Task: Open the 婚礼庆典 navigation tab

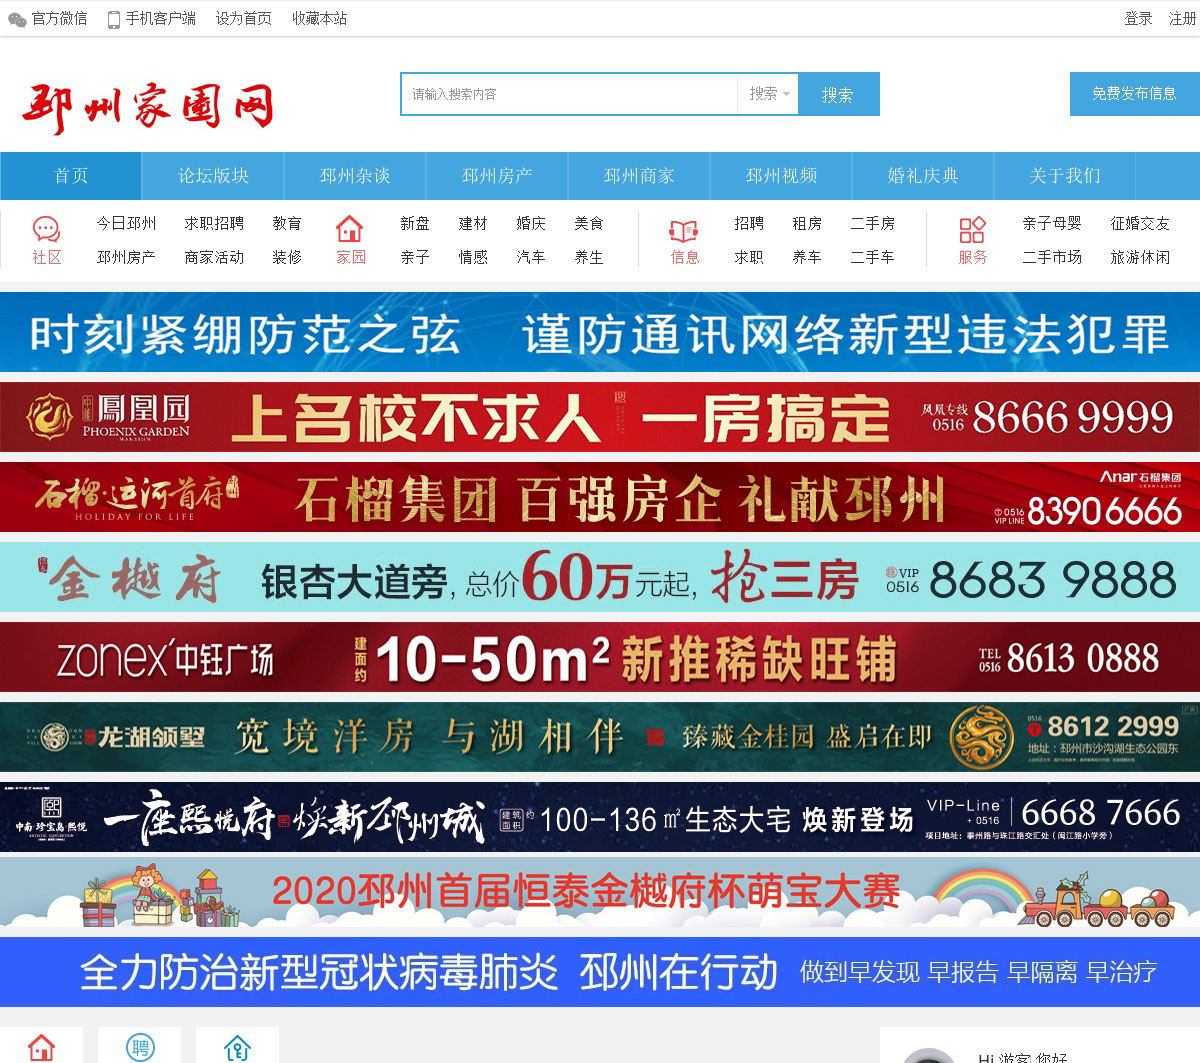Action: coord(923,176)
